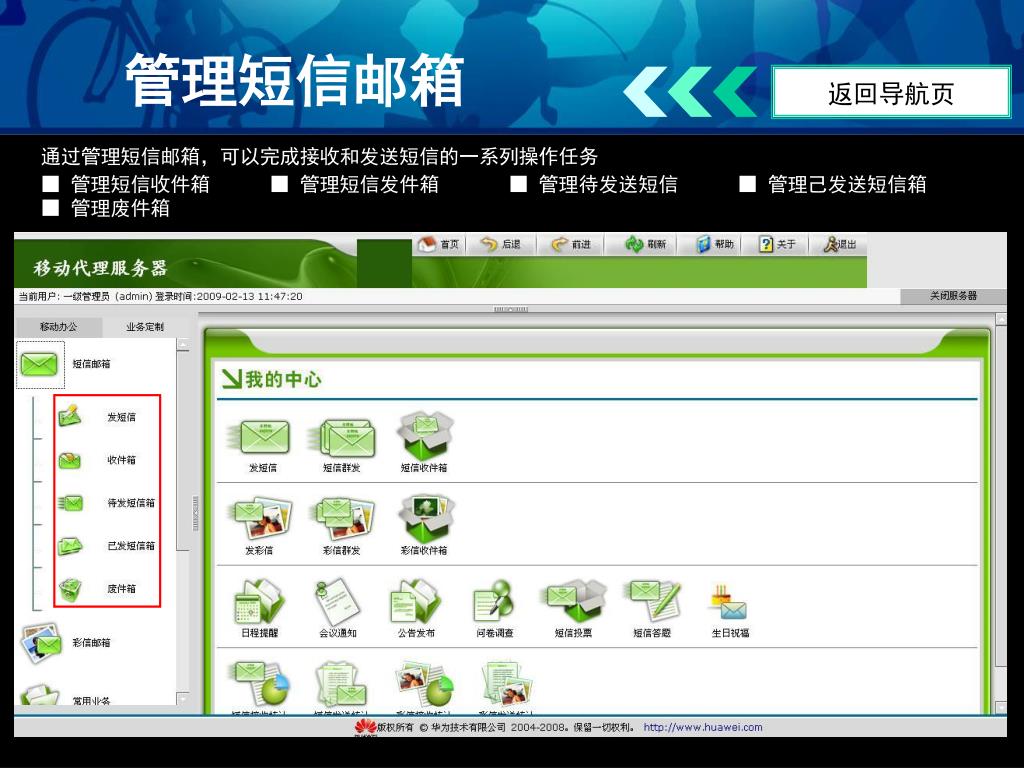Viewport: 1024px width, 768px height.
Task: Click the www.huawei.com link in the footer
Action: coord(703,727)
